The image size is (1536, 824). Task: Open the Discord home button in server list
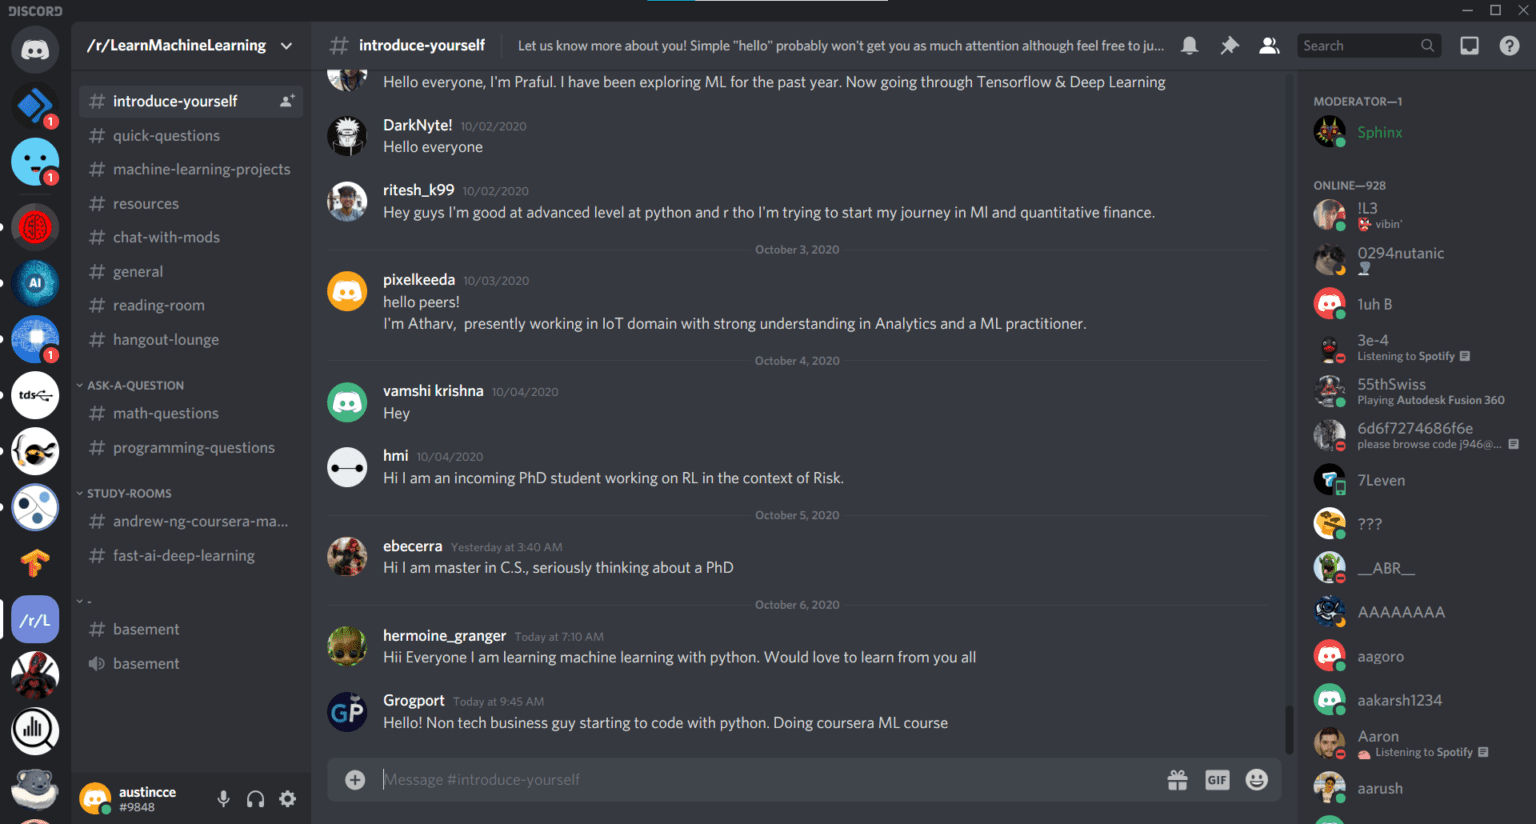tap(35, 50)
